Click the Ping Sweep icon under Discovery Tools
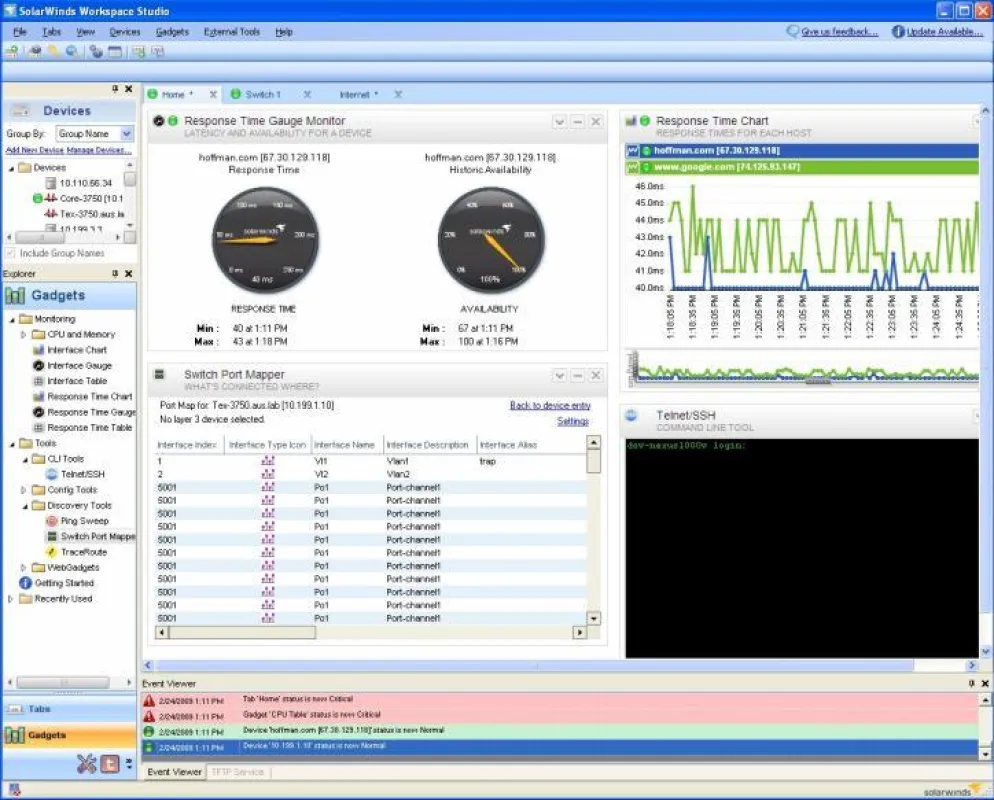 point(52,521)
